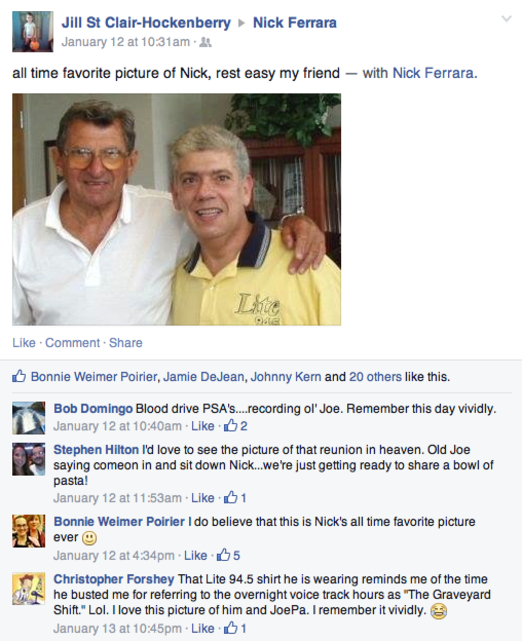View the like count on Stephen Hilton's comment

click(x=235, y=498)
